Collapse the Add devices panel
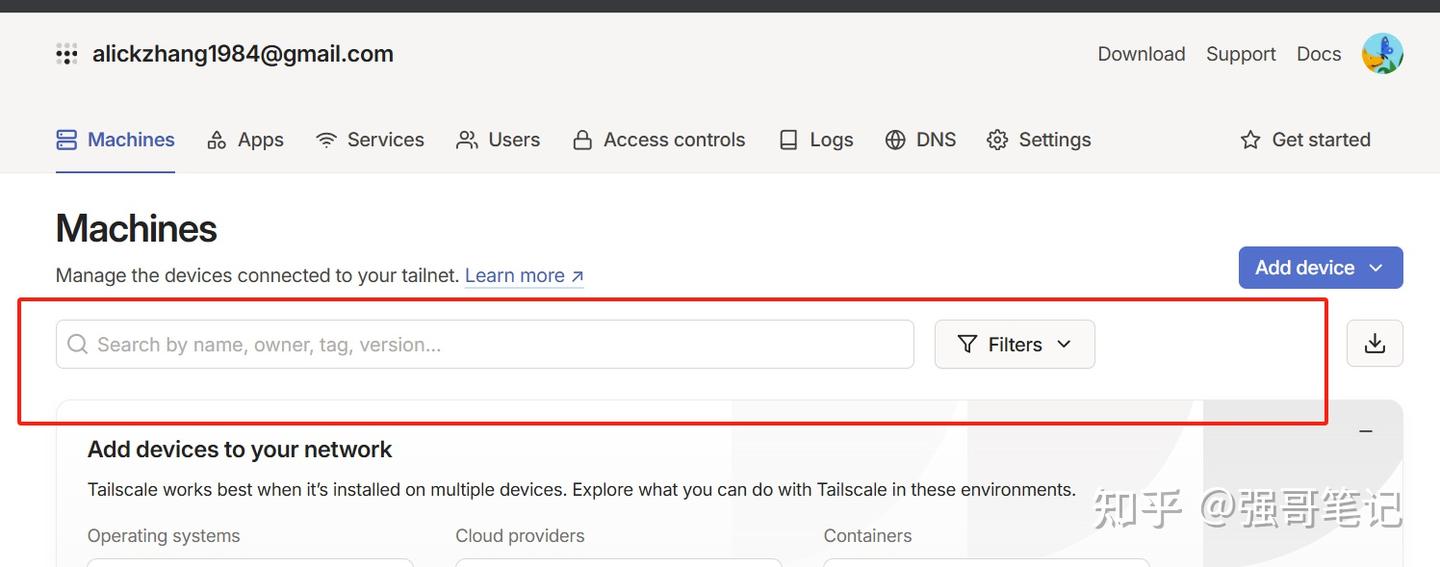 (1366, 431)
